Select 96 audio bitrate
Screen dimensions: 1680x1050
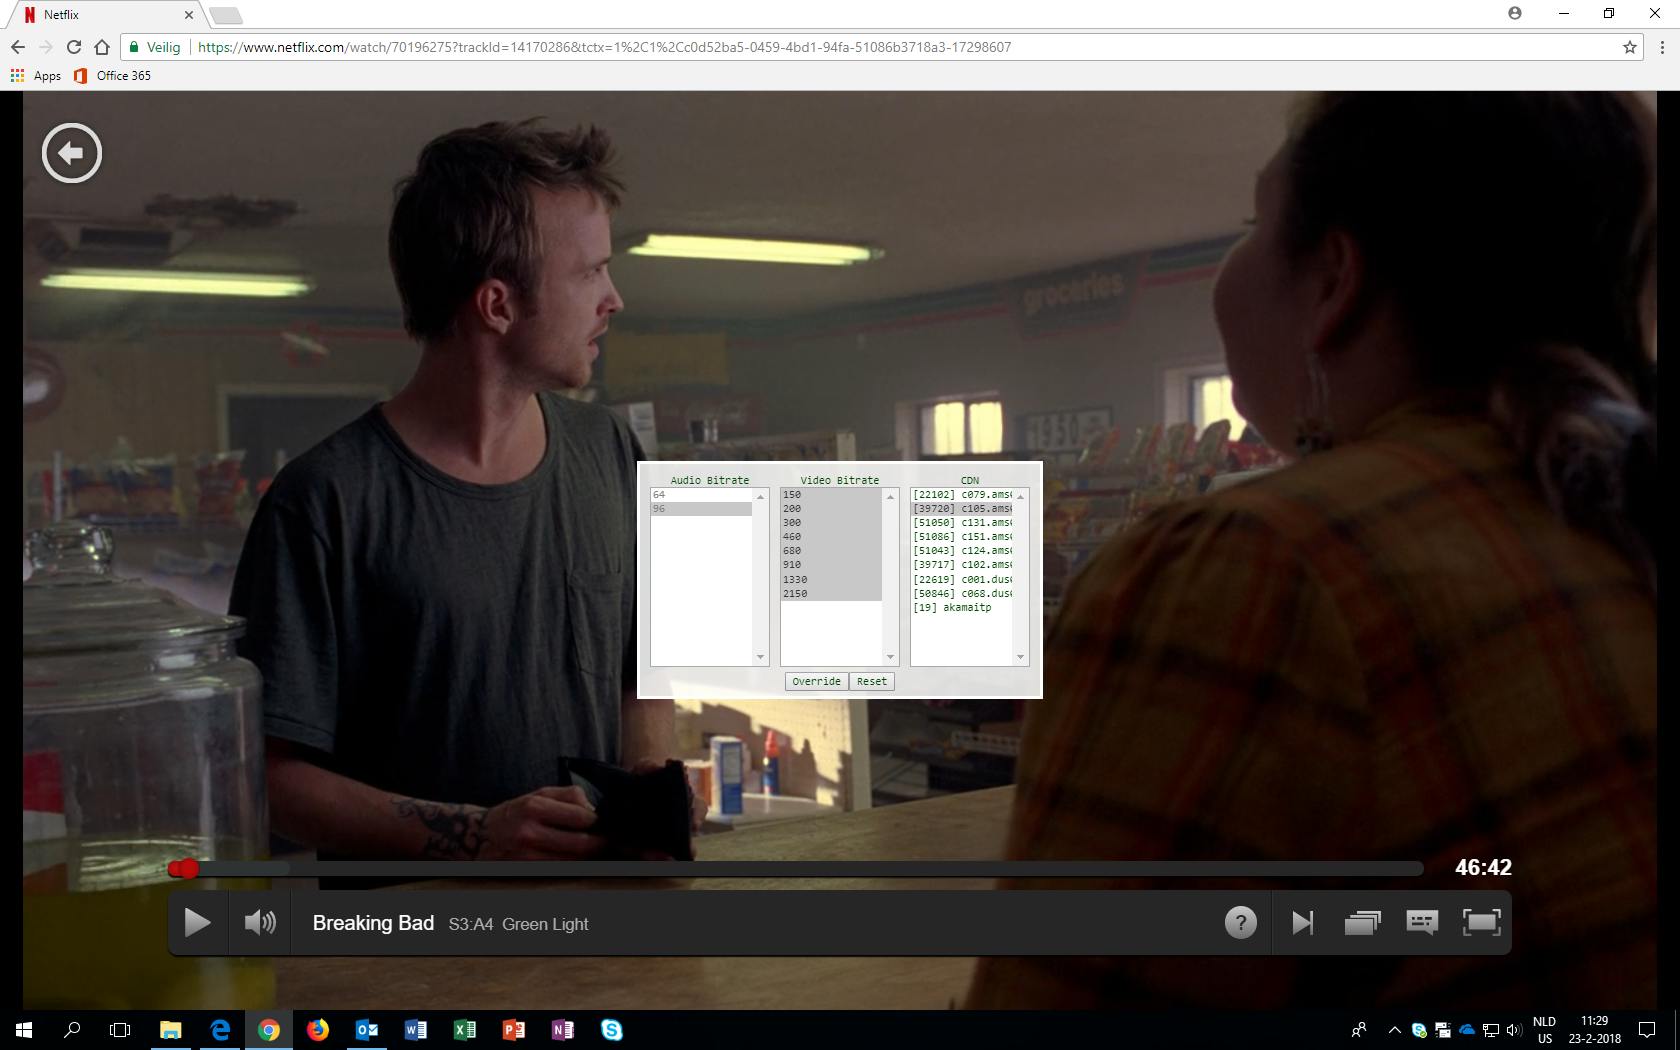(701, 509)
